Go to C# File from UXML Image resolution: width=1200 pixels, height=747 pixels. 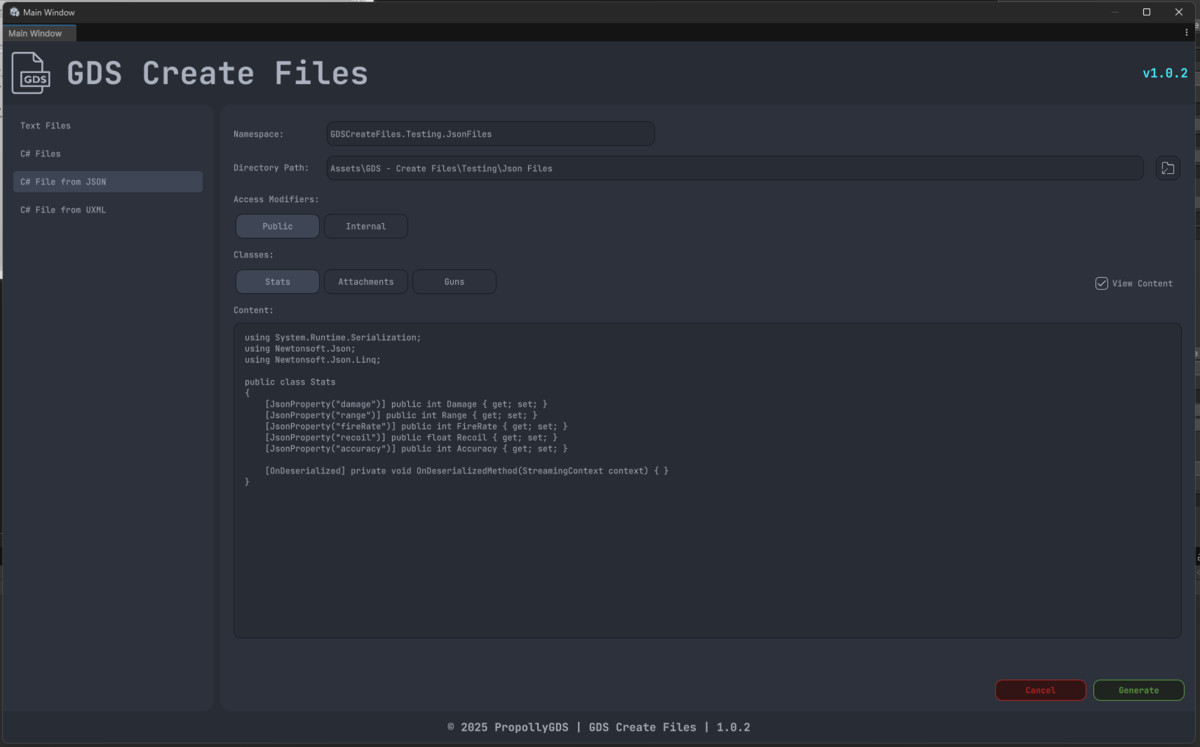(108, 210)
